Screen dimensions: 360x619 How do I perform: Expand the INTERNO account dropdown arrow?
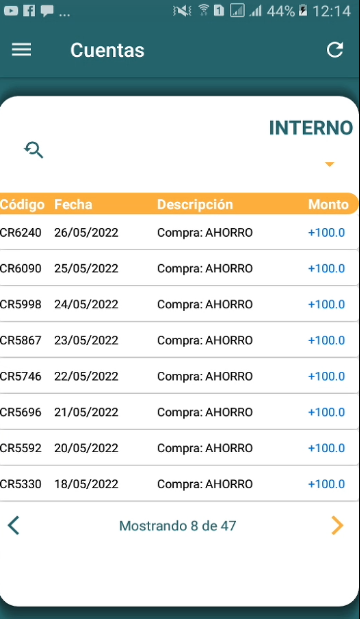tap(329, 164)
